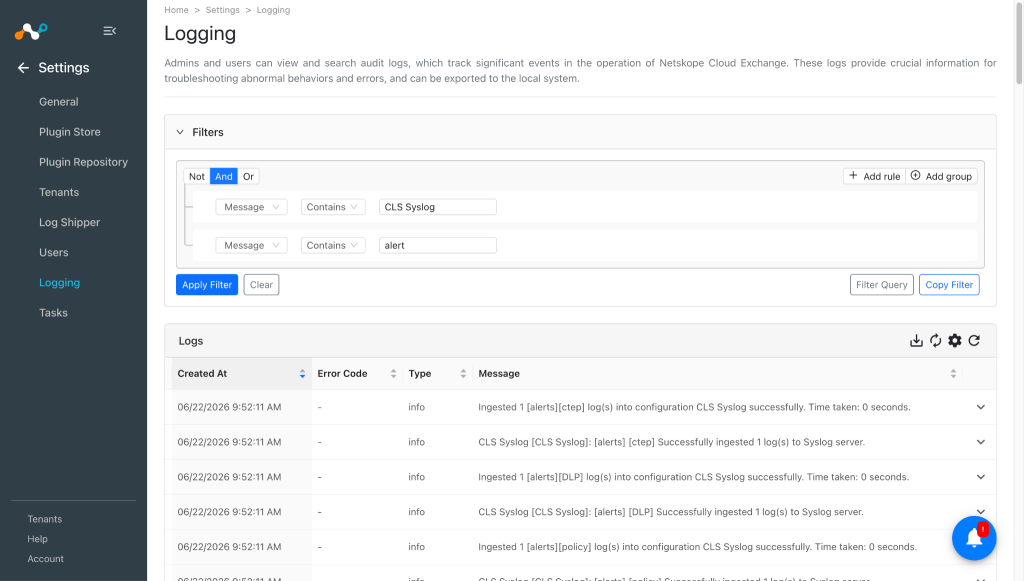Open Tasks settings

54,313
